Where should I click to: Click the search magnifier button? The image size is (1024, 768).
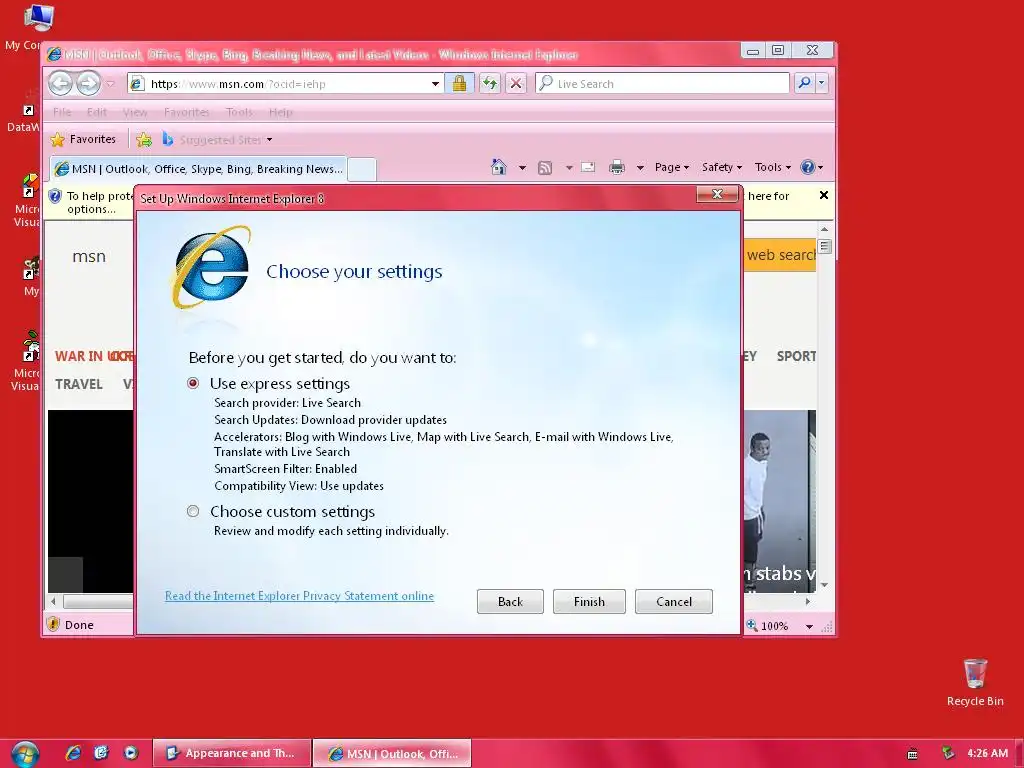[x=805, y=82]
